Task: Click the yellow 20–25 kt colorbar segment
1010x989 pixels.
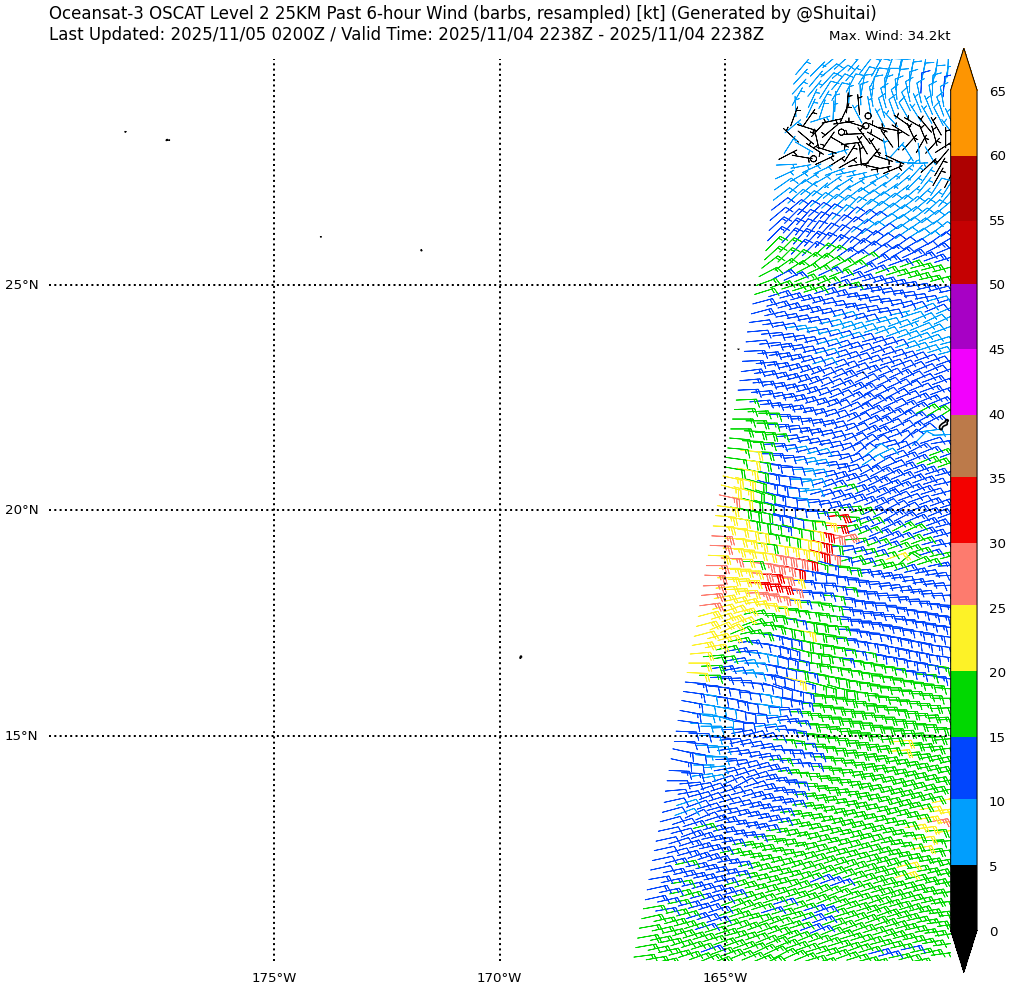Action: (963, 639)
